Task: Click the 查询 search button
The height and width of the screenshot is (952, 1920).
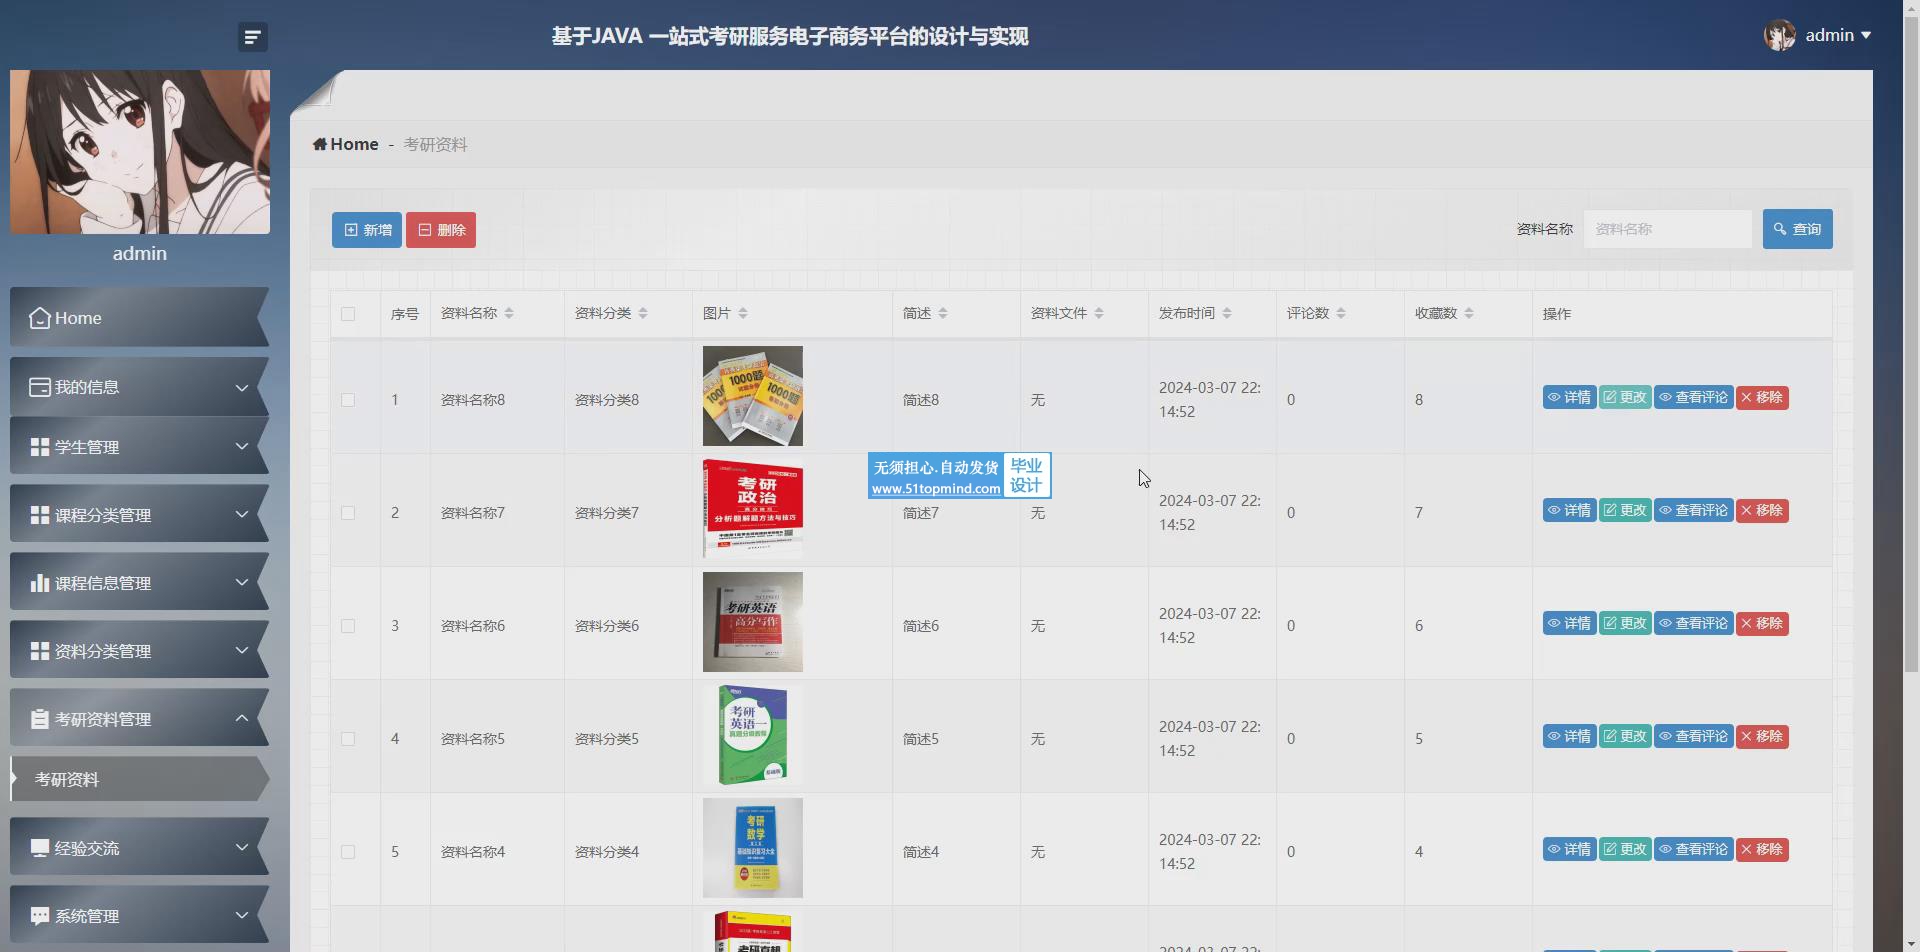Action: (x=1797, y=229)
